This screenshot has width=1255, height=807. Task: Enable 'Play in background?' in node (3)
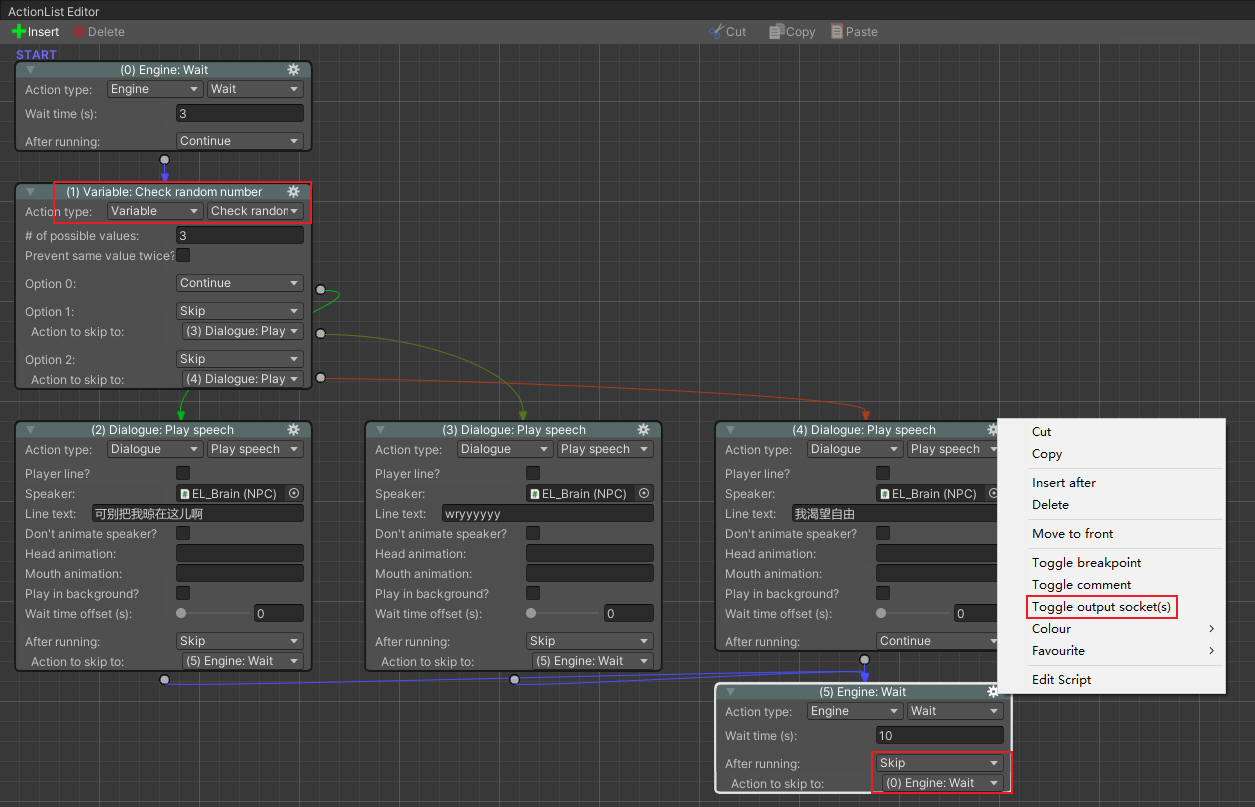coord(533,593)
